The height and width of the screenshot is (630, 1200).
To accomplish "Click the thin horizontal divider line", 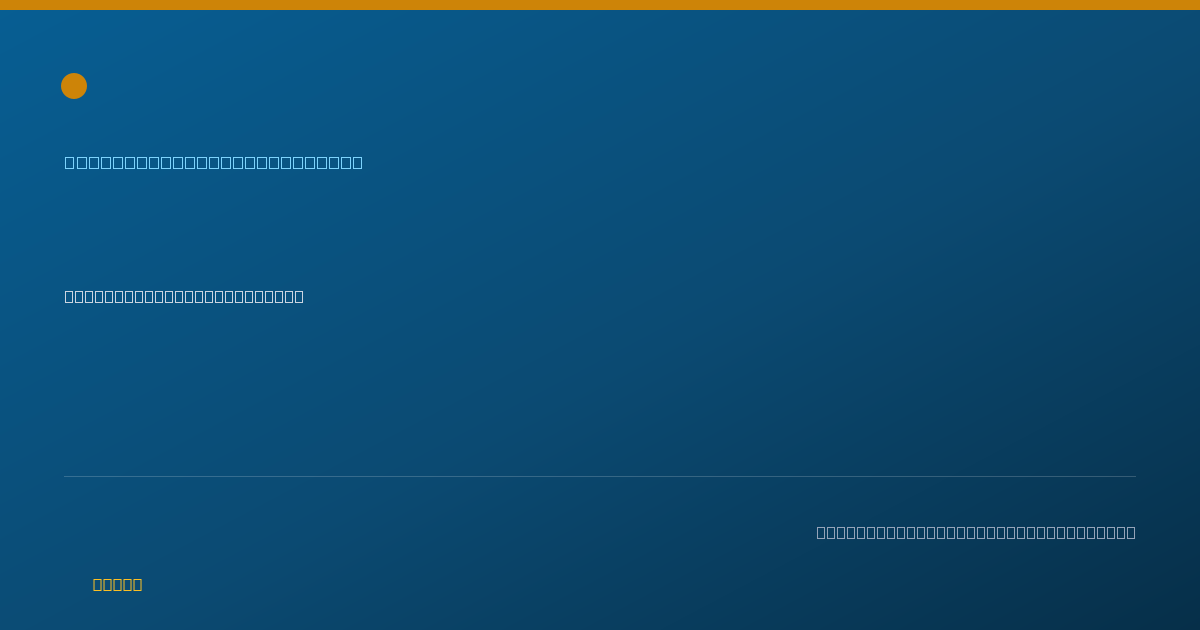I will [600, 476].
